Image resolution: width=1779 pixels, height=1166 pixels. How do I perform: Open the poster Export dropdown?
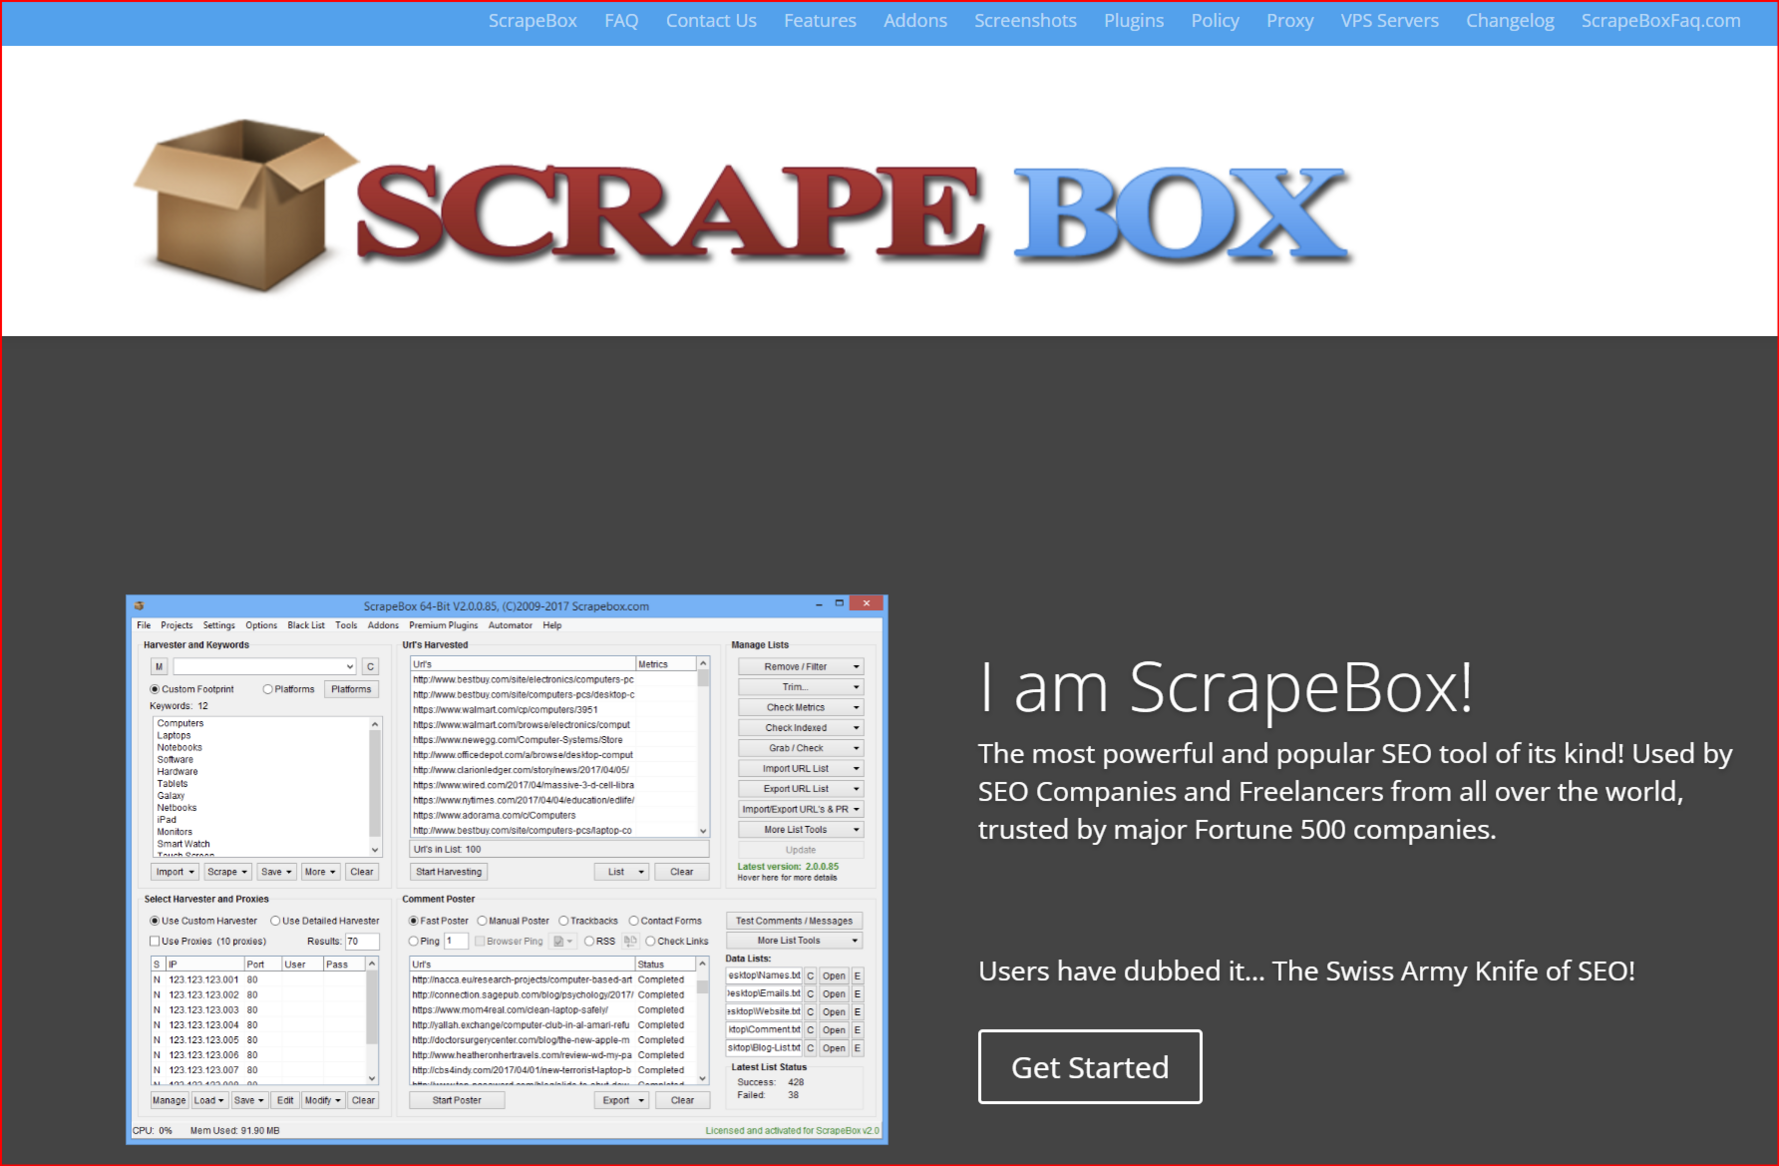tap(621, 1100)
